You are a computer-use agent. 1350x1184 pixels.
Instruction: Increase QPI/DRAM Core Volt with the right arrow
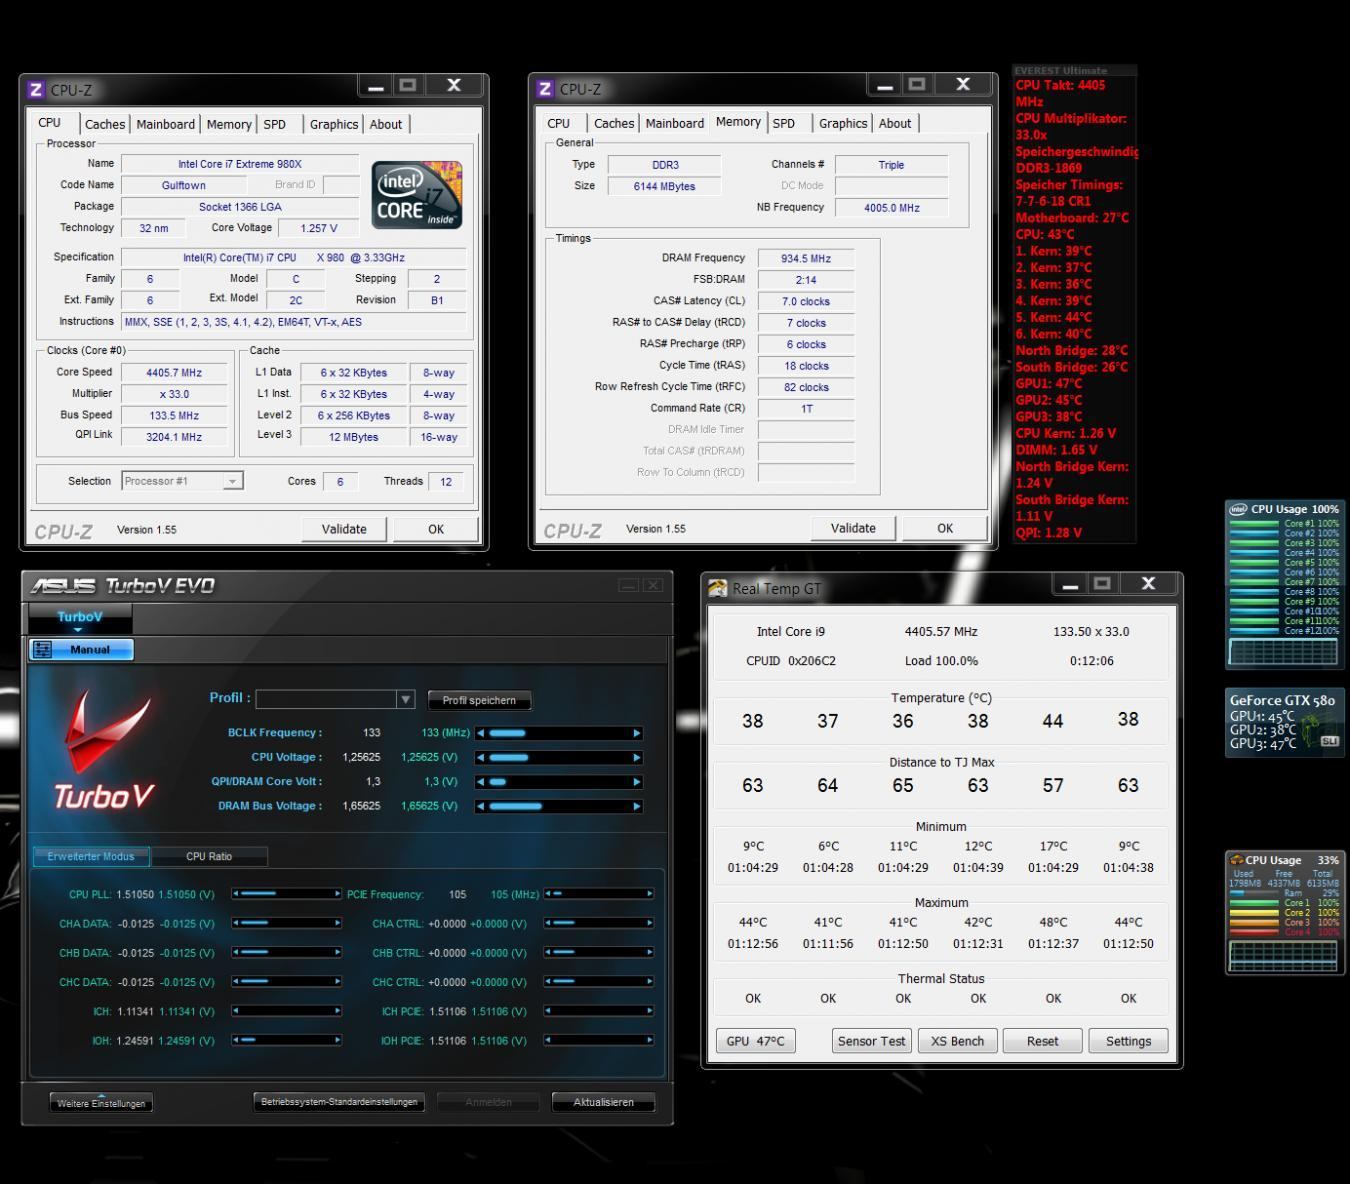(637, 782)
